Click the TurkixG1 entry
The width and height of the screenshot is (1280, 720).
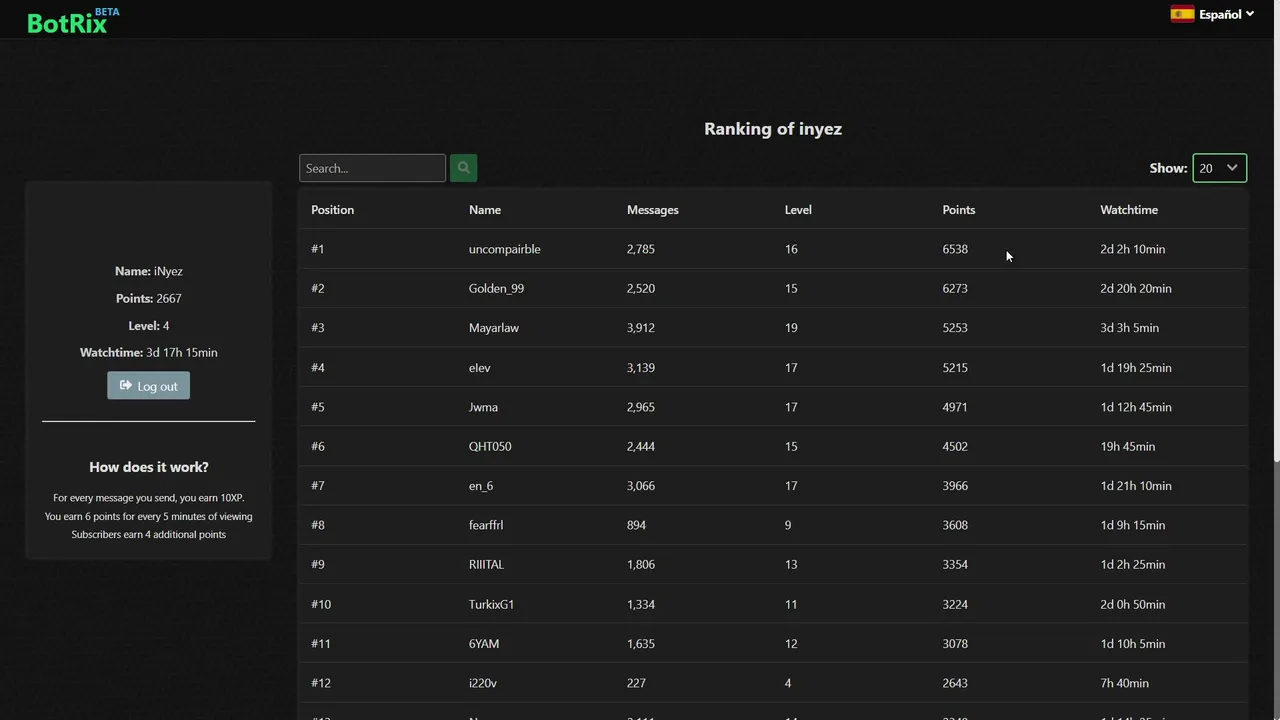[491, 604]
